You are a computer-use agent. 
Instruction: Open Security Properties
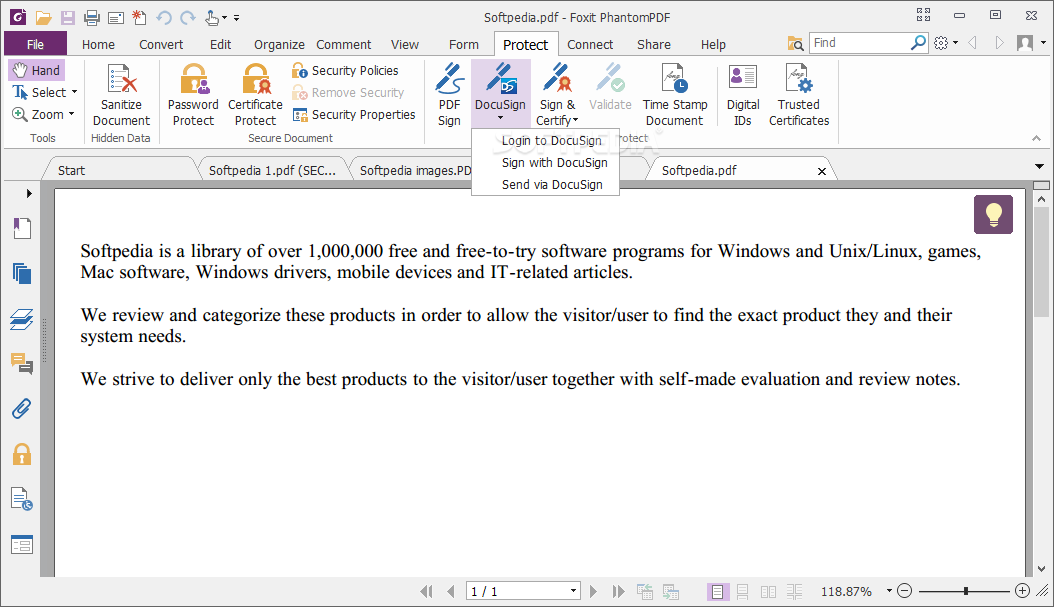coord(354,115)
